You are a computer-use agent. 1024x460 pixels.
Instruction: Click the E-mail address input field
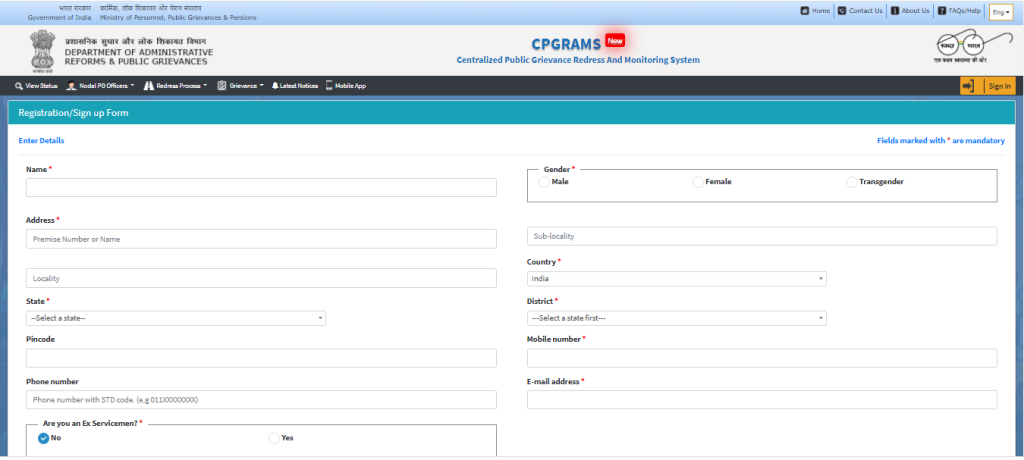(x=762, y=400)
